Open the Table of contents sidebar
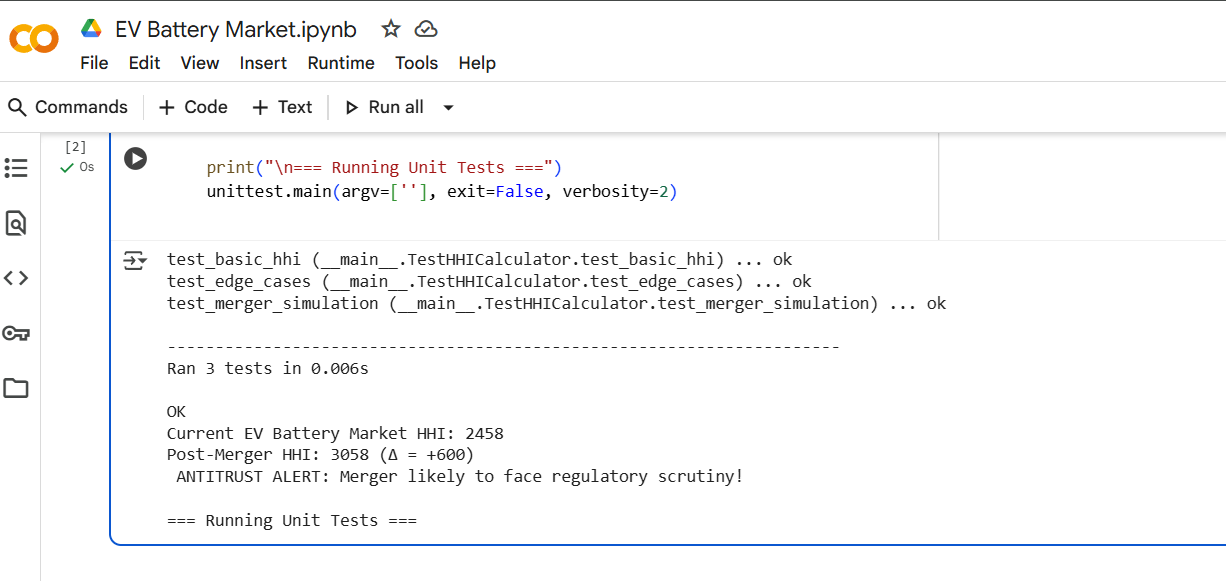The image size is (1226, 581). coord(16,168)
